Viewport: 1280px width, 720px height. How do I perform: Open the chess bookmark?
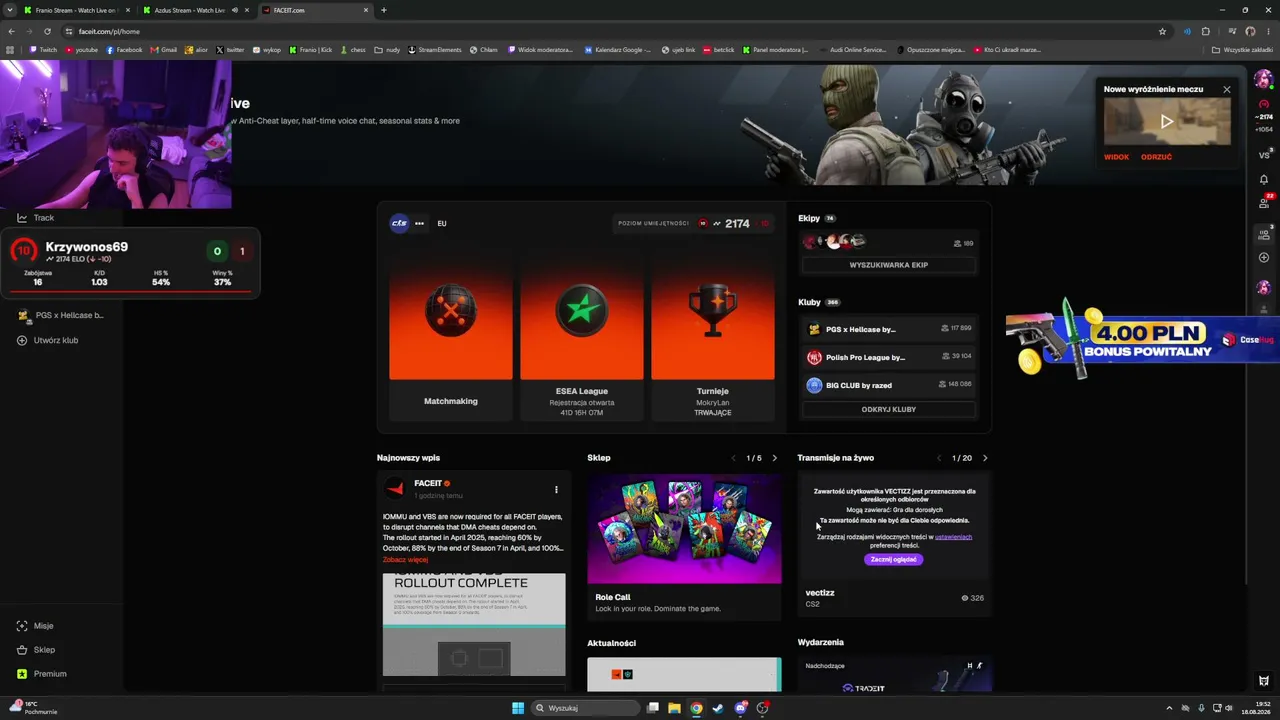pos(353,49)
